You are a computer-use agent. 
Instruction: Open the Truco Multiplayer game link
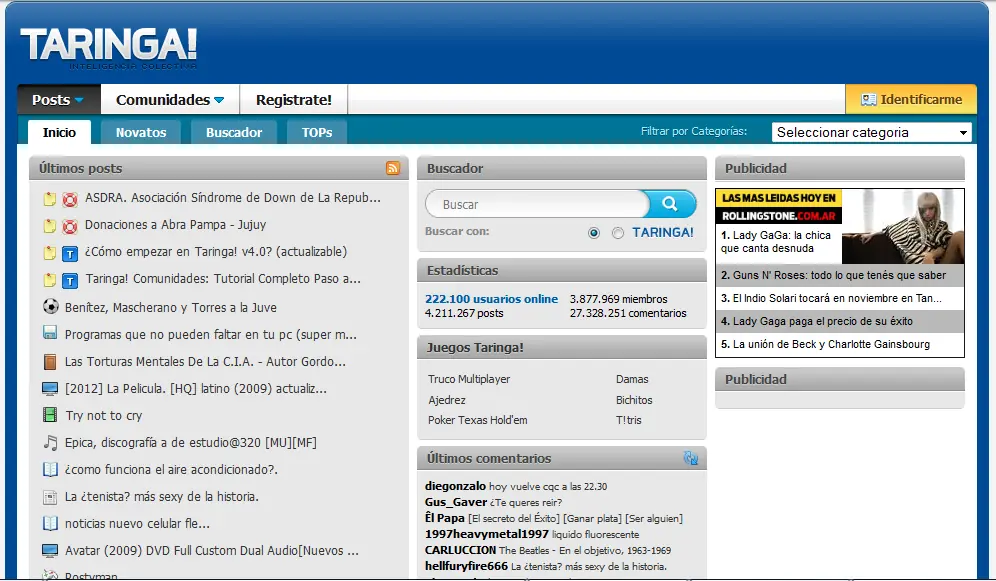click(x=469, y=379)
